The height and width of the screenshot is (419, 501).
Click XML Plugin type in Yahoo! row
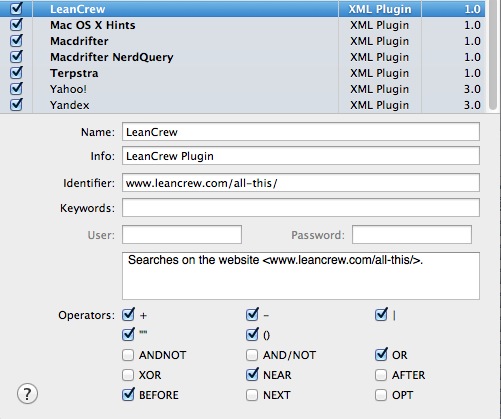[x=379, y=89]
